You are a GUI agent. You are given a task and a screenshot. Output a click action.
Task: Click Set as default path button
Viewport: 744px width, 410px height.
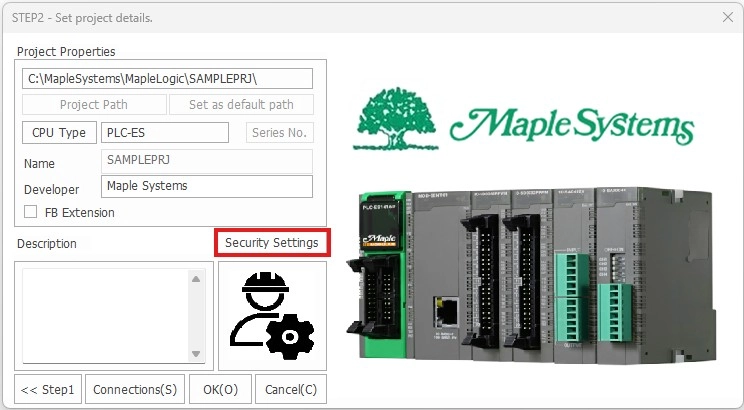pyautogui.click(x=241, y=104)
